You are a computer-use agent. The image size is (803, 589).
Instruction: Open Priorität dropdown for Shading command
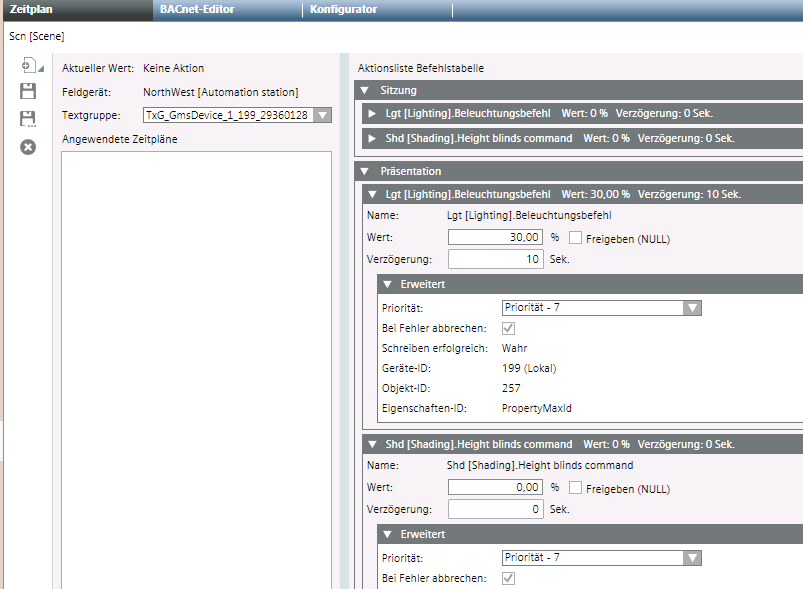click(x=691, y=558)
